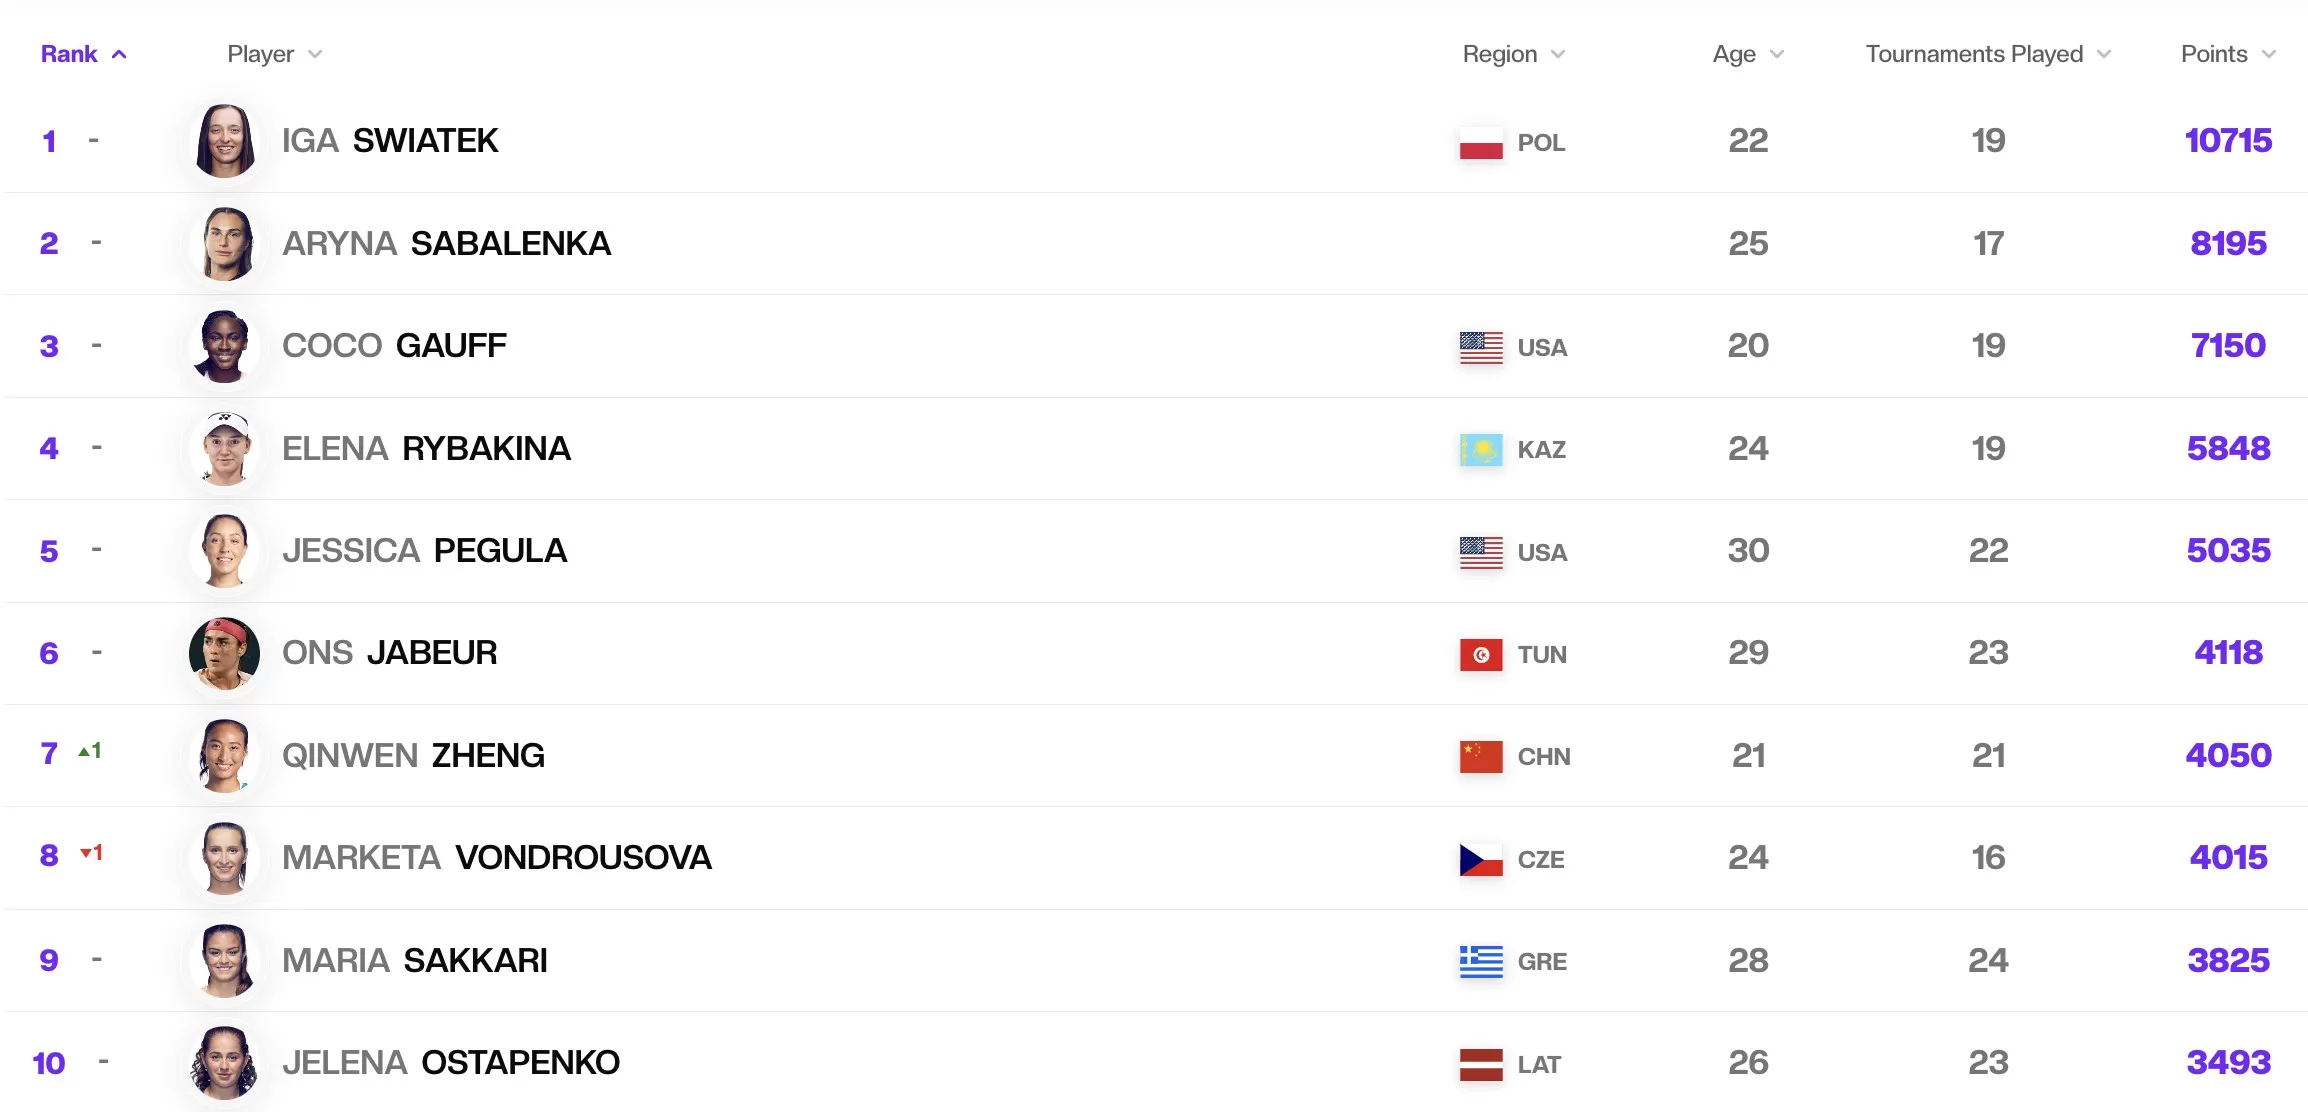
Task: Open Aryna Sabalenka's profile link
Action: (x=446, y=244)
